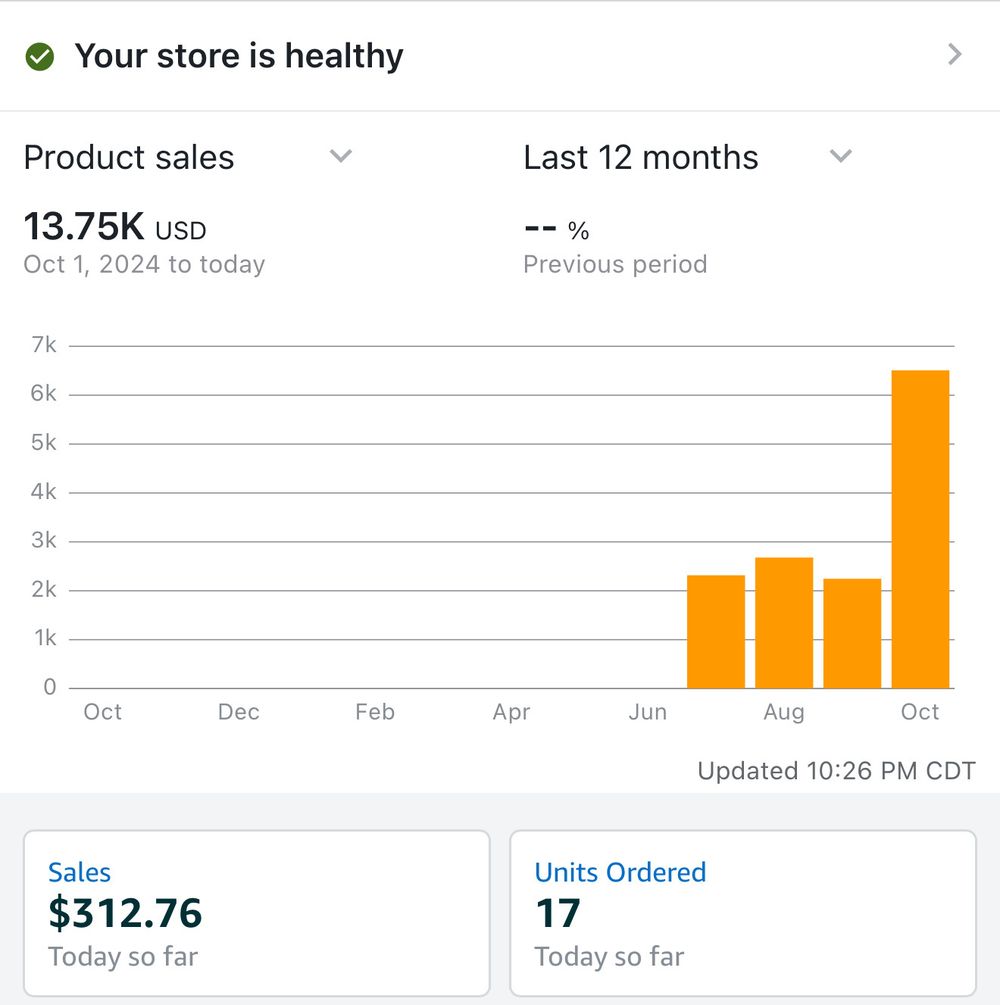Tap the Previous period percentage value

pyautogui.click(x=557, y=230)
